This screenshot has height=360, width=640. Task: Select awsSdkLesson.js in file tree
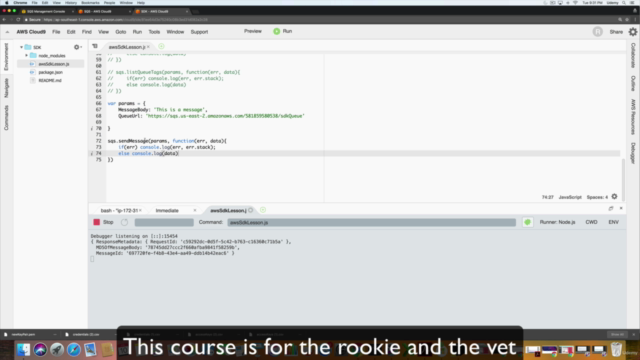tap(53, 64)
